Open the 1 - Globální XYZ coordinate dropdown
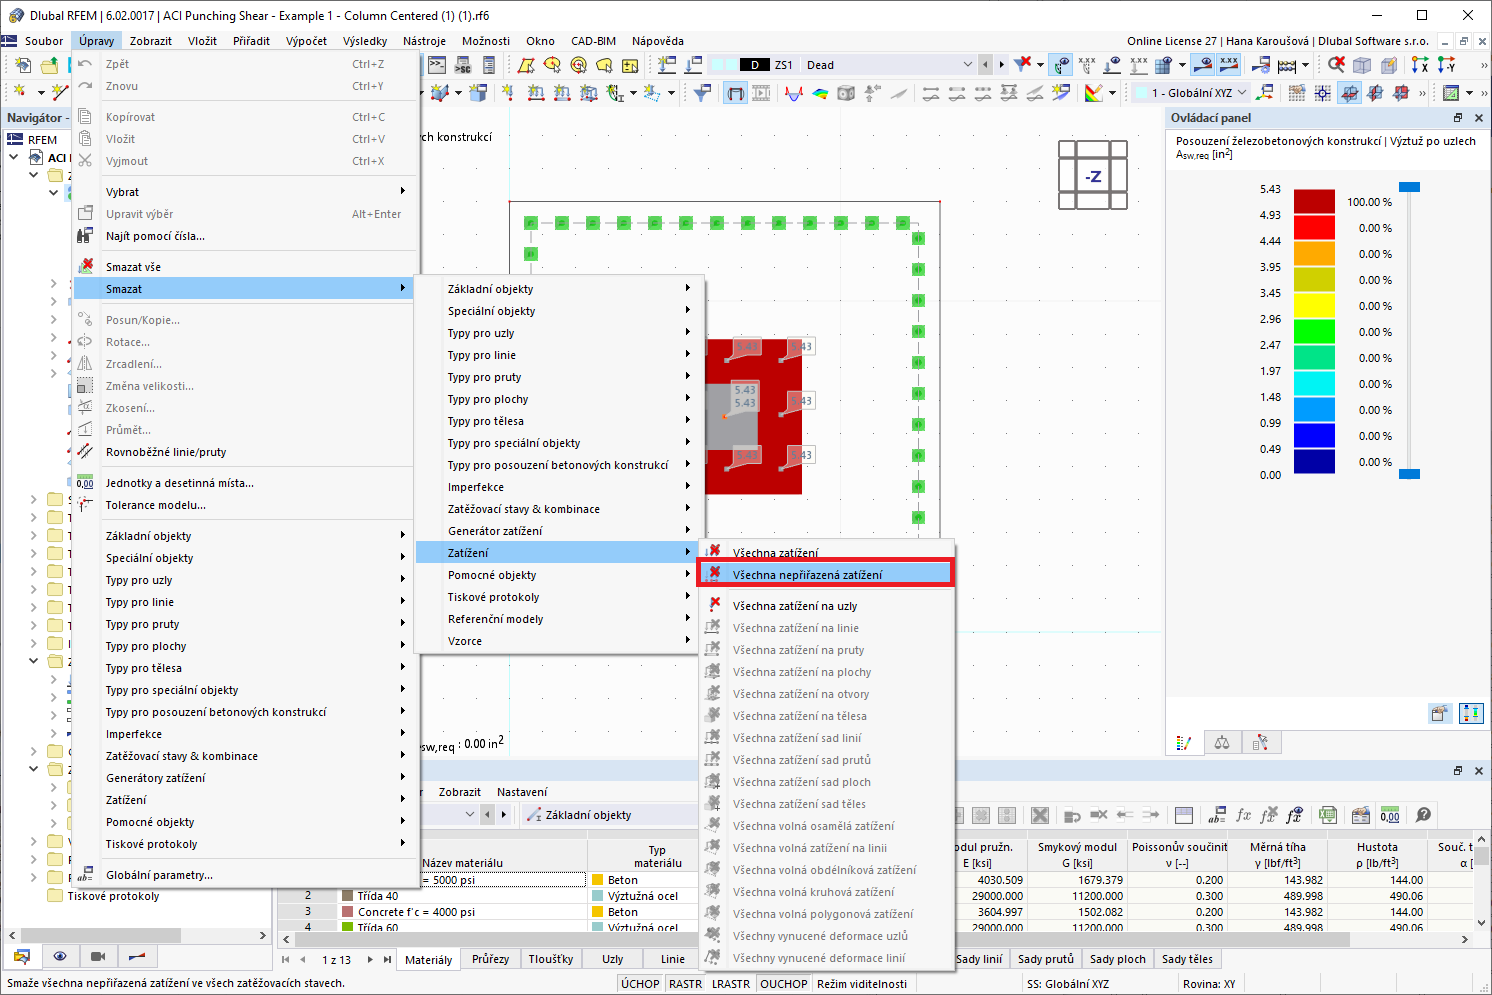 pyautogui.click(x=1243, y=93)
